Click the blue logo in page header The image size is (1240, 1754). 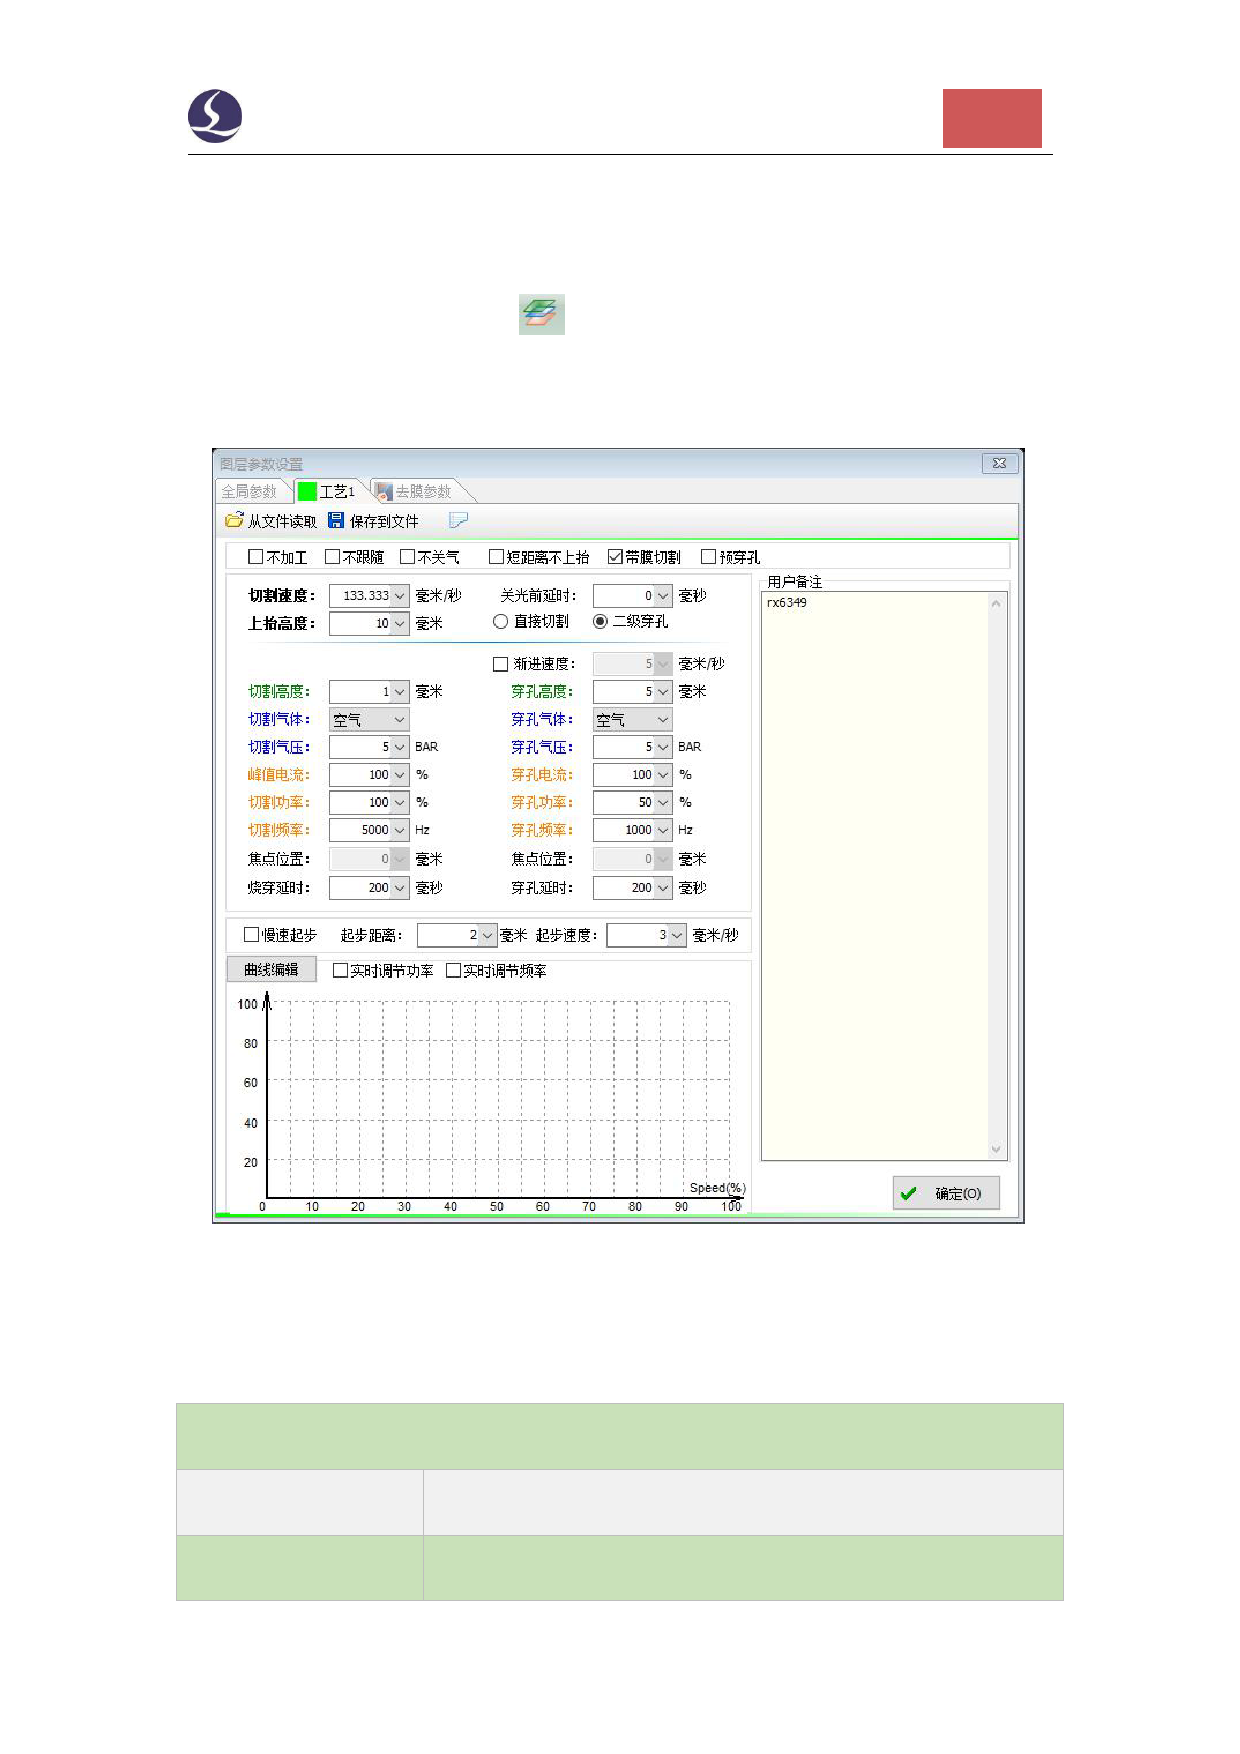click(x=215, y=116)
